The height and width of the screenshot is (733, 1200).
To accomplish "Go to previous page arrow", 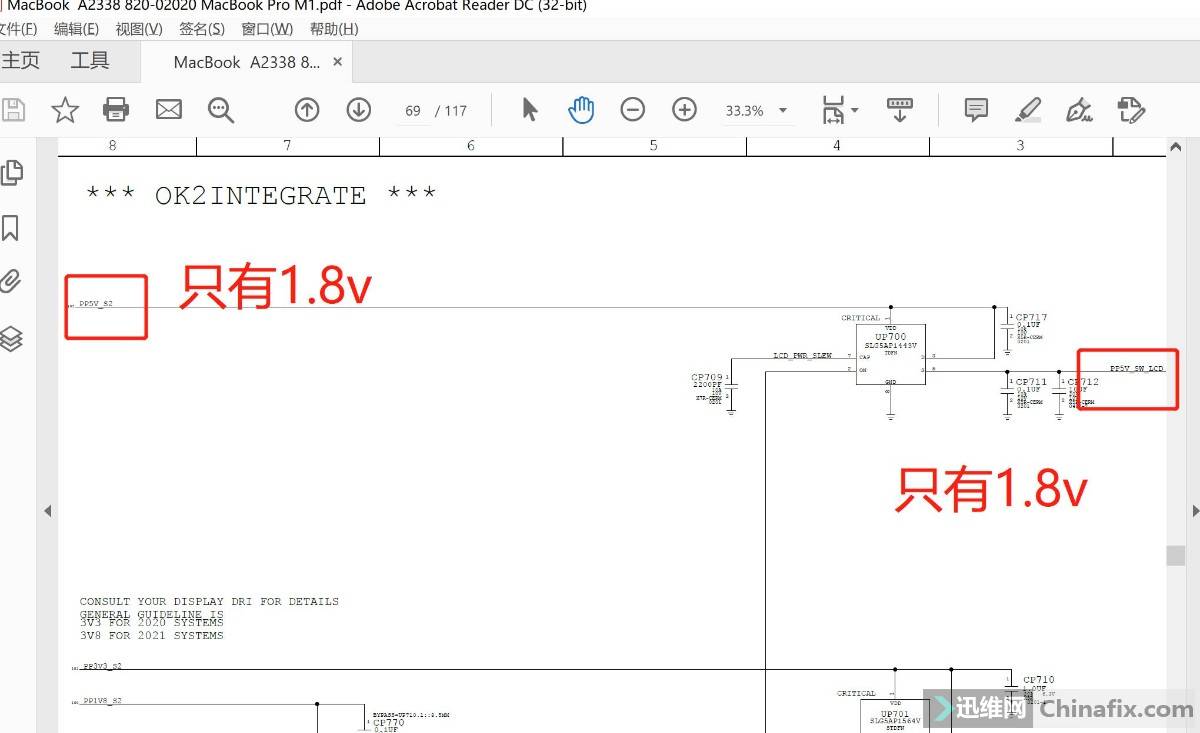I will point(307,110).
